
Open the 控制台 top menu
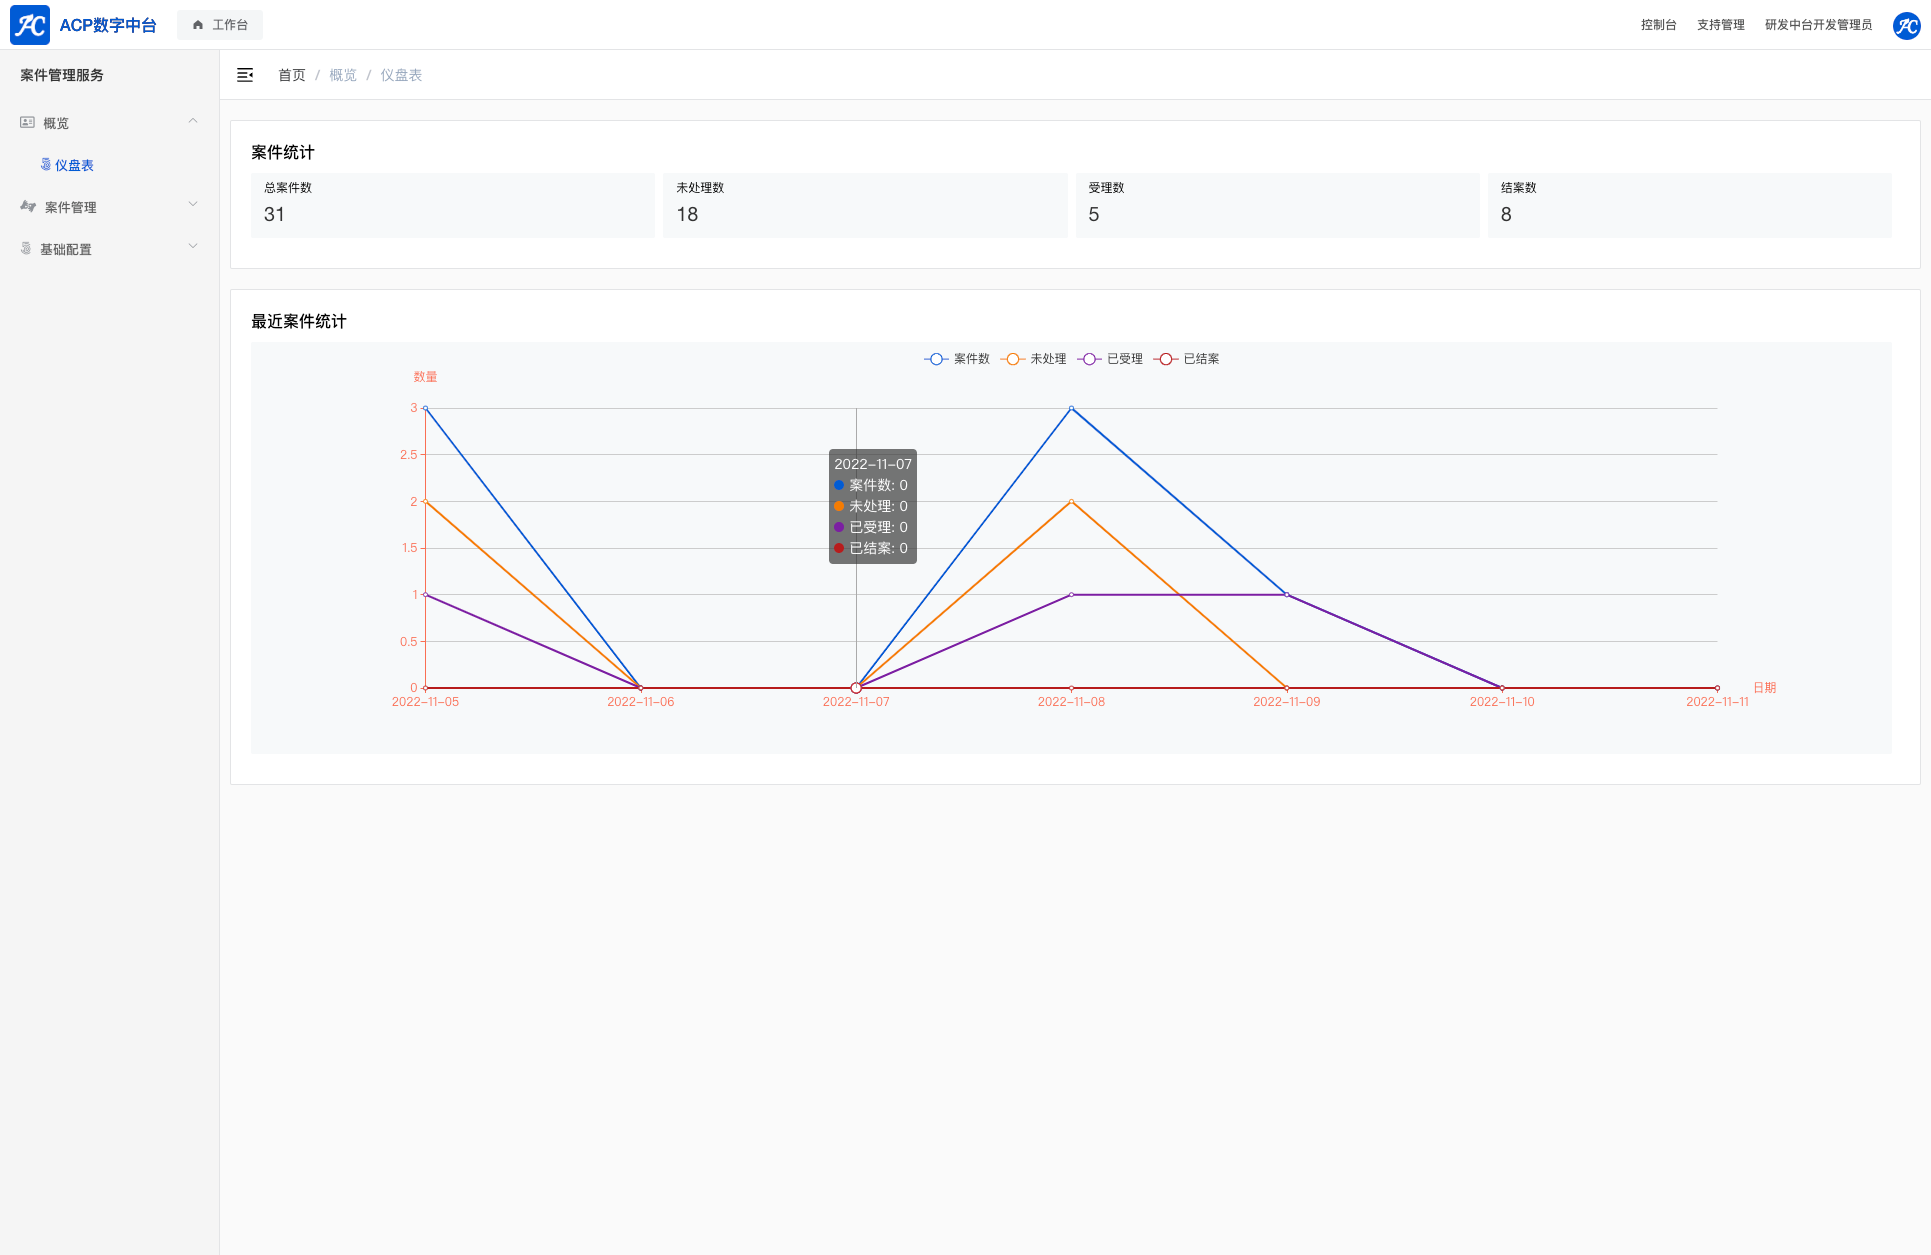click(1658, 25)
